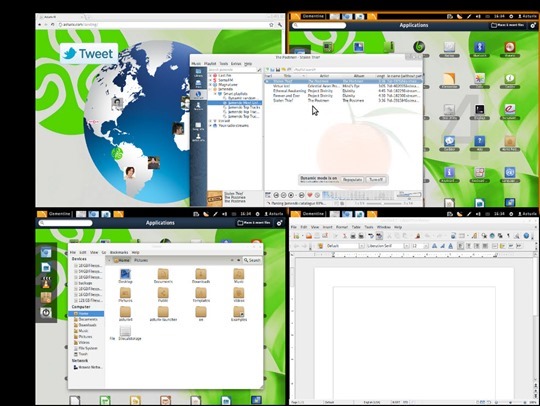Click Places & recent files in Applications dashboard
The width and height of the screenshot is (540, 406).
coord(508,25)
